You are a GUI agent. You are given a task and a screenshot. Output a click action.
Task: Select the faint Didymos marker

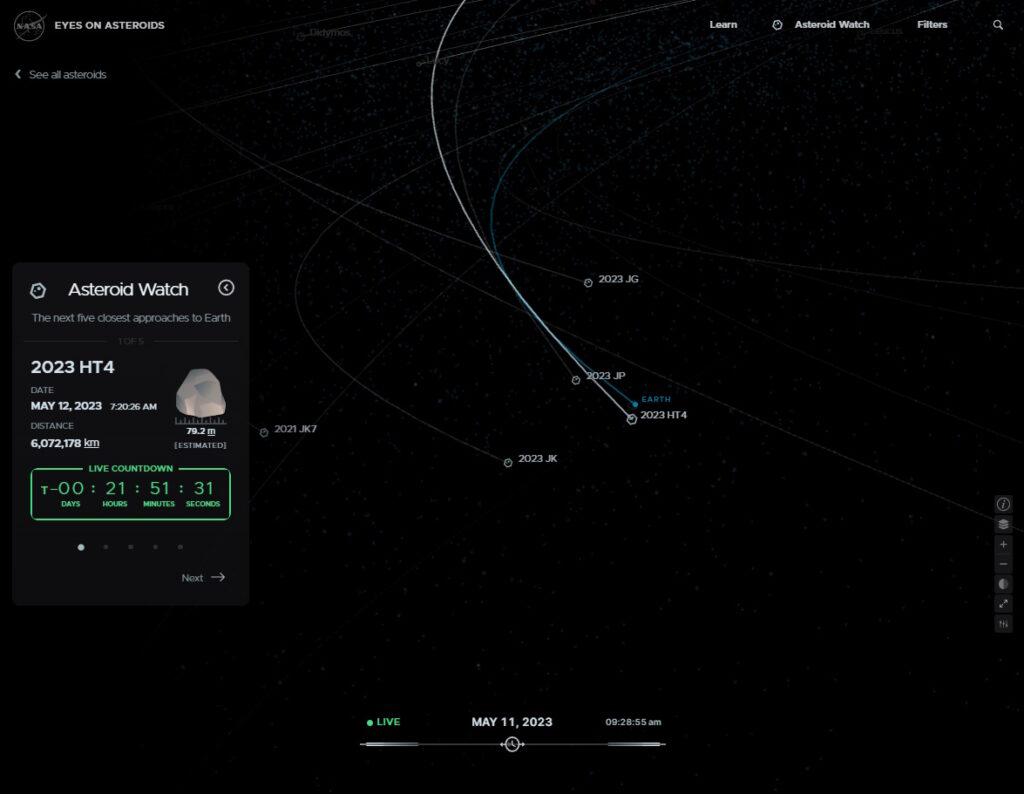(300, 37)
